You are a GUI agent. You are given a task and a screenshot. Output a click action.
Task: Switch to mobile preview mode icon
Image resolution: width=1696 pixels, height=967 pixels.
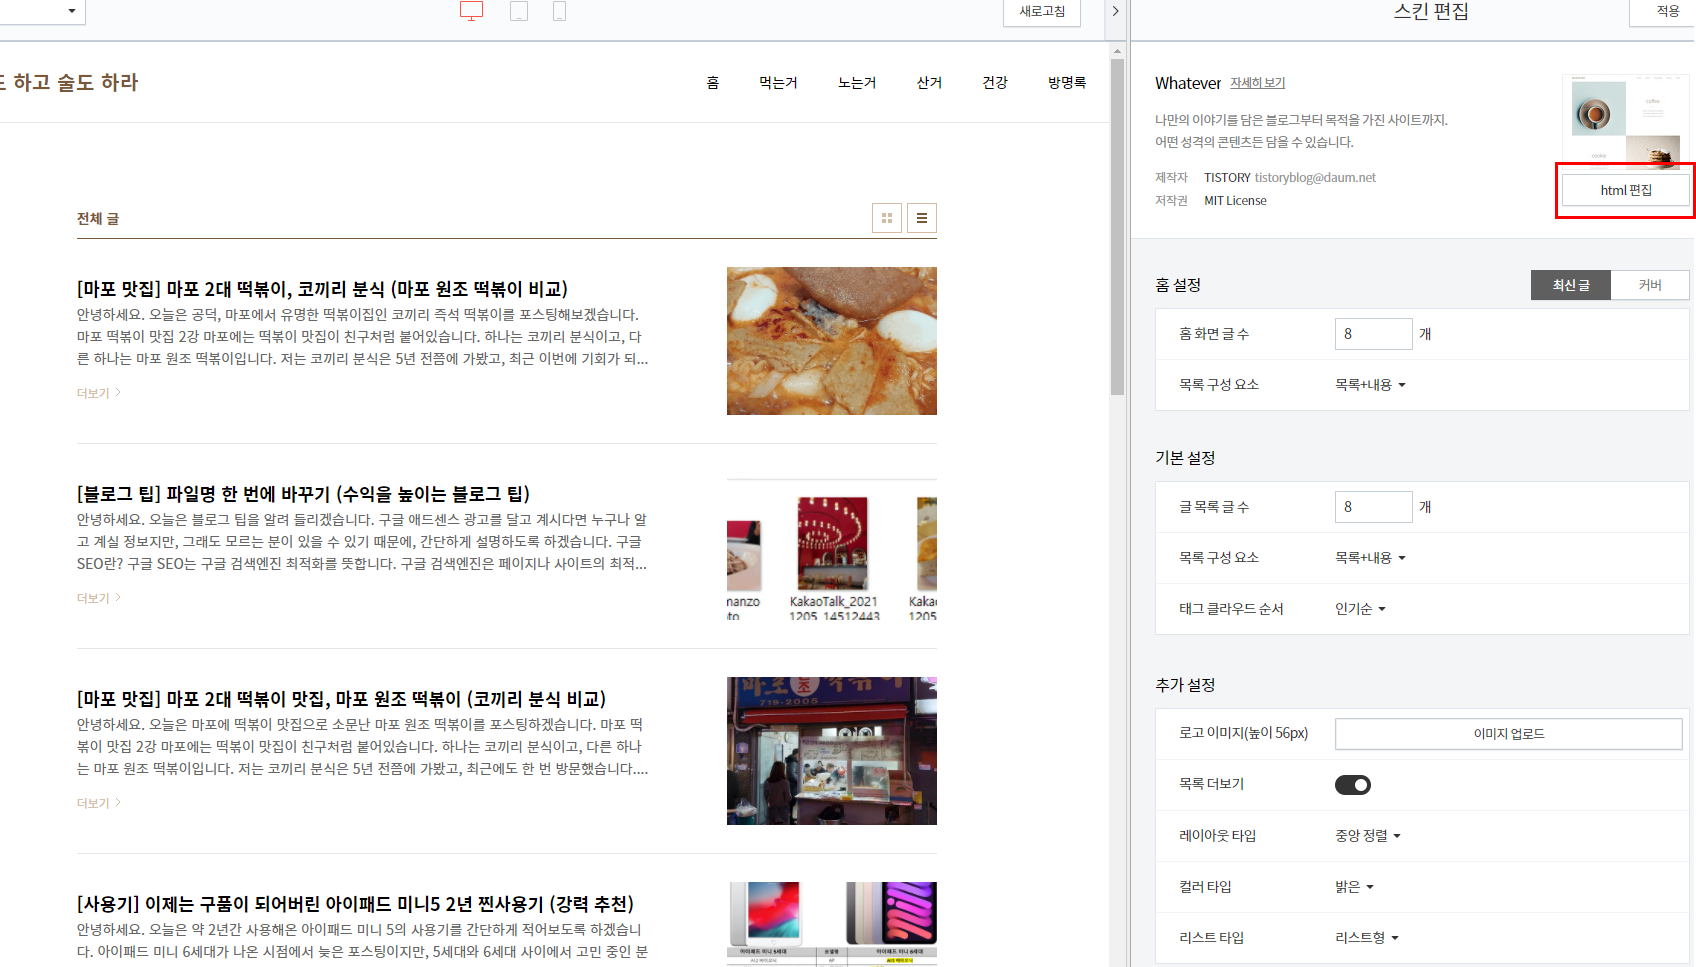559,11
